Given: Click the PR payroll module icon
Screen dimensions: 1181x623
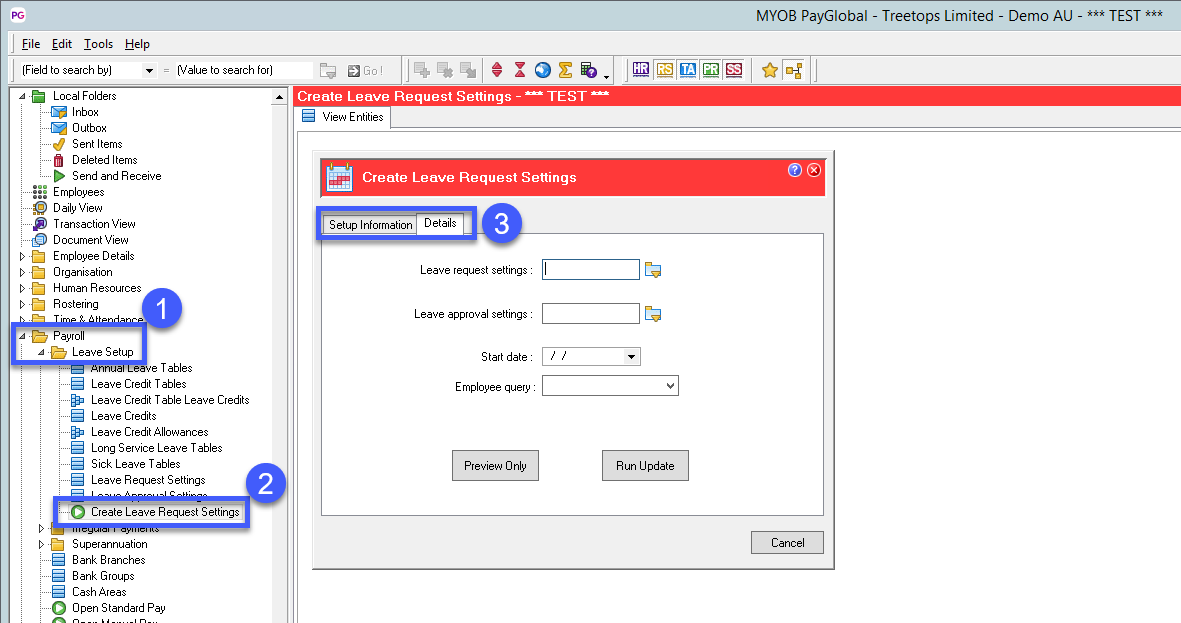Looking at the screenshot, I should [710, 70].
